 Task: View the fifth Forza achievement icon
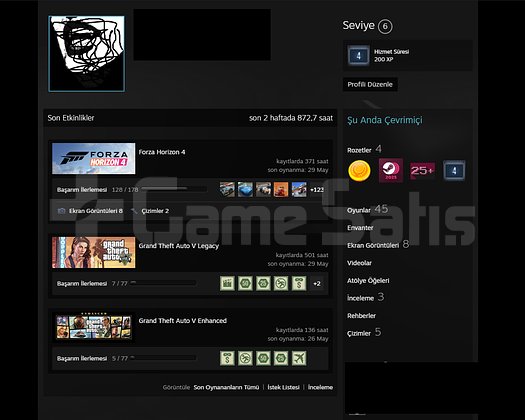(299, 190)
